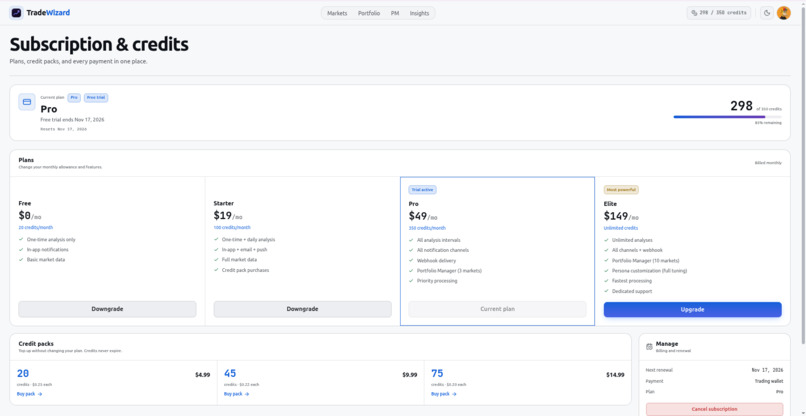Toggle dark mode with the moon icon

coord(767,13)
